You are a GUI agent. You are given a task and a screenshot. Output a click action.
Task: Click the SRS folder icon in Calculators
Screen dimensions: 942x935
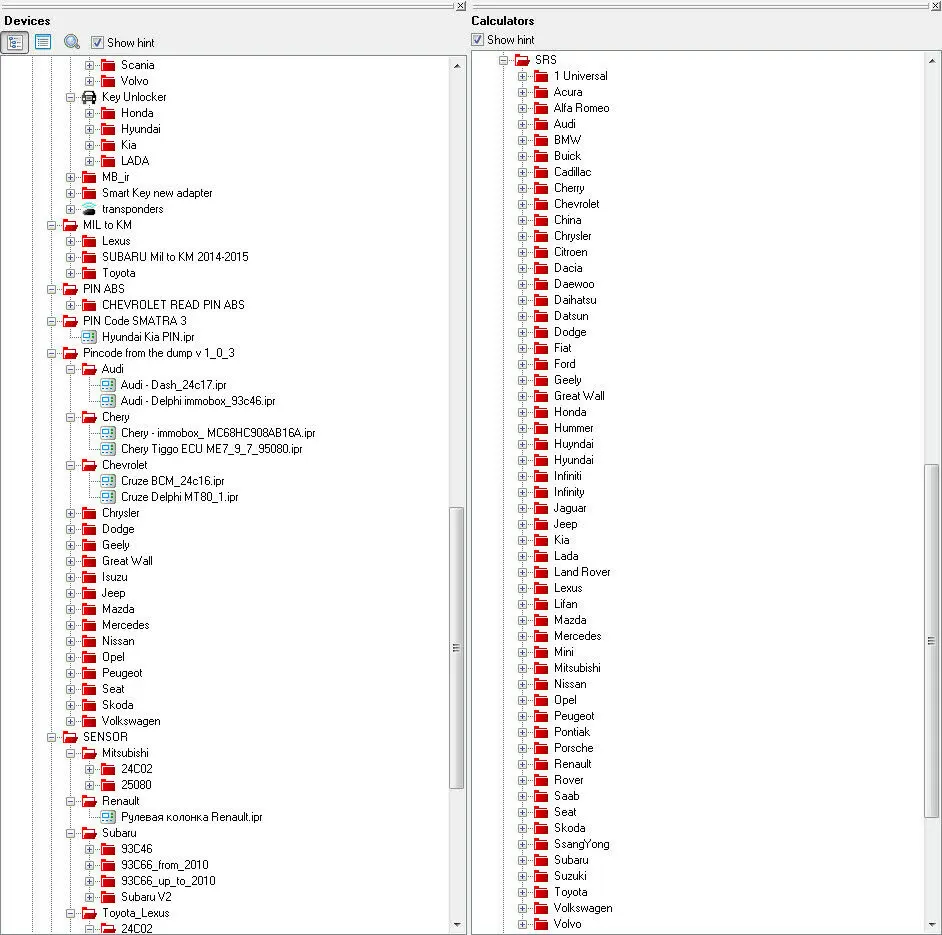[522, 60]
